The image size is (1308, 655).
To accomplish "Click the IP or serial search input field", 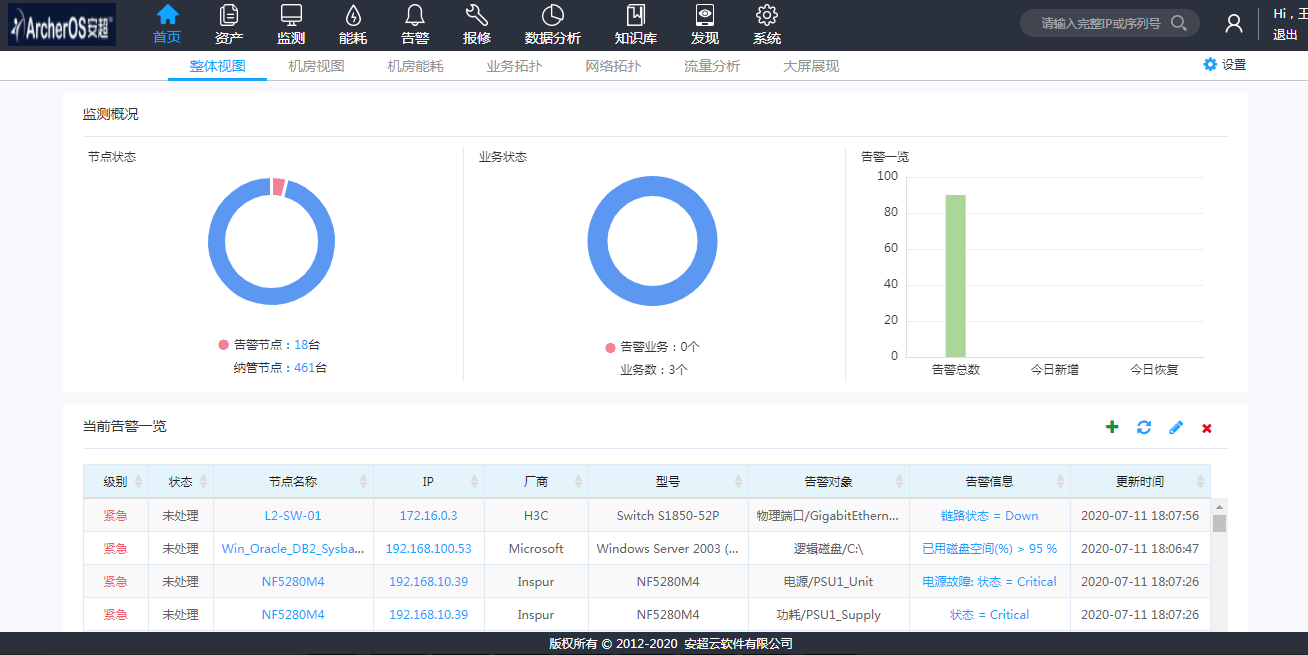I will pos(1100,22).
